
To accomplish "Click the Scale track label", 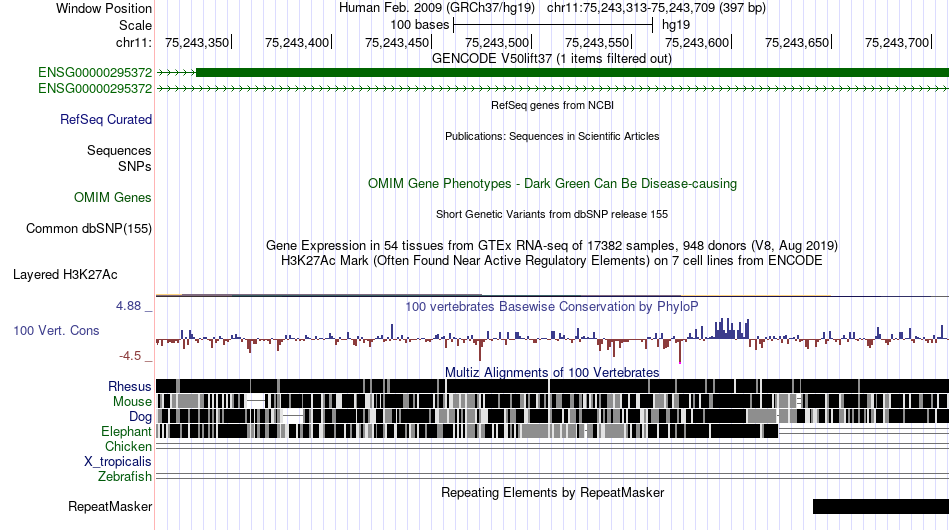I will (x=135, y=25).
